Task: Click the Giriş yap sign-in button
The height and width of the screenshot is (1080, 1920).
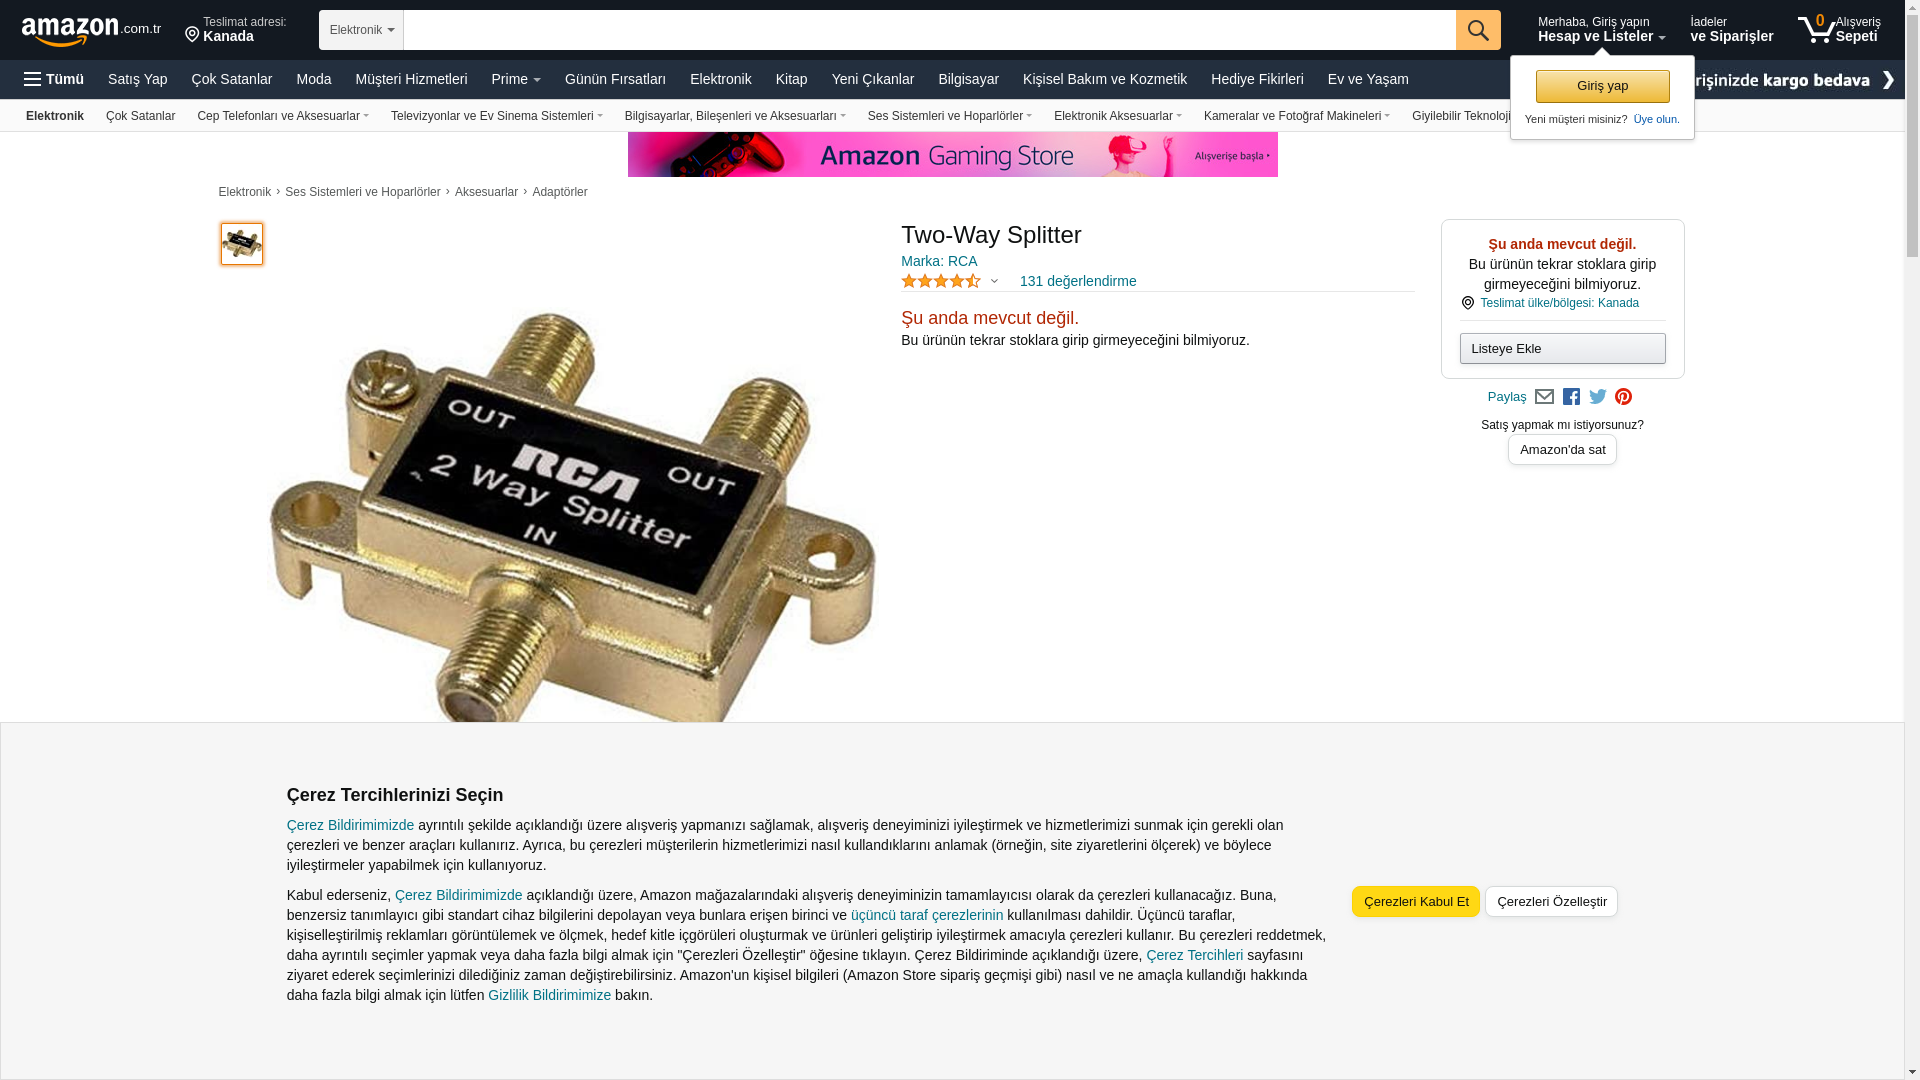Action: 1602,86
